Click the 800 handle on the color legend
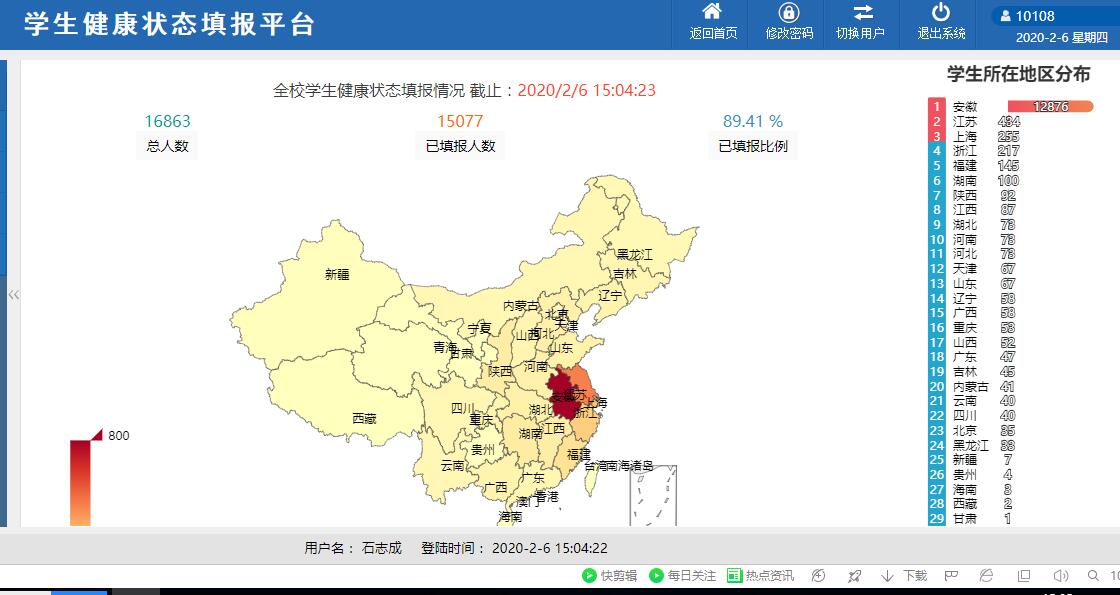 [97, 434]
